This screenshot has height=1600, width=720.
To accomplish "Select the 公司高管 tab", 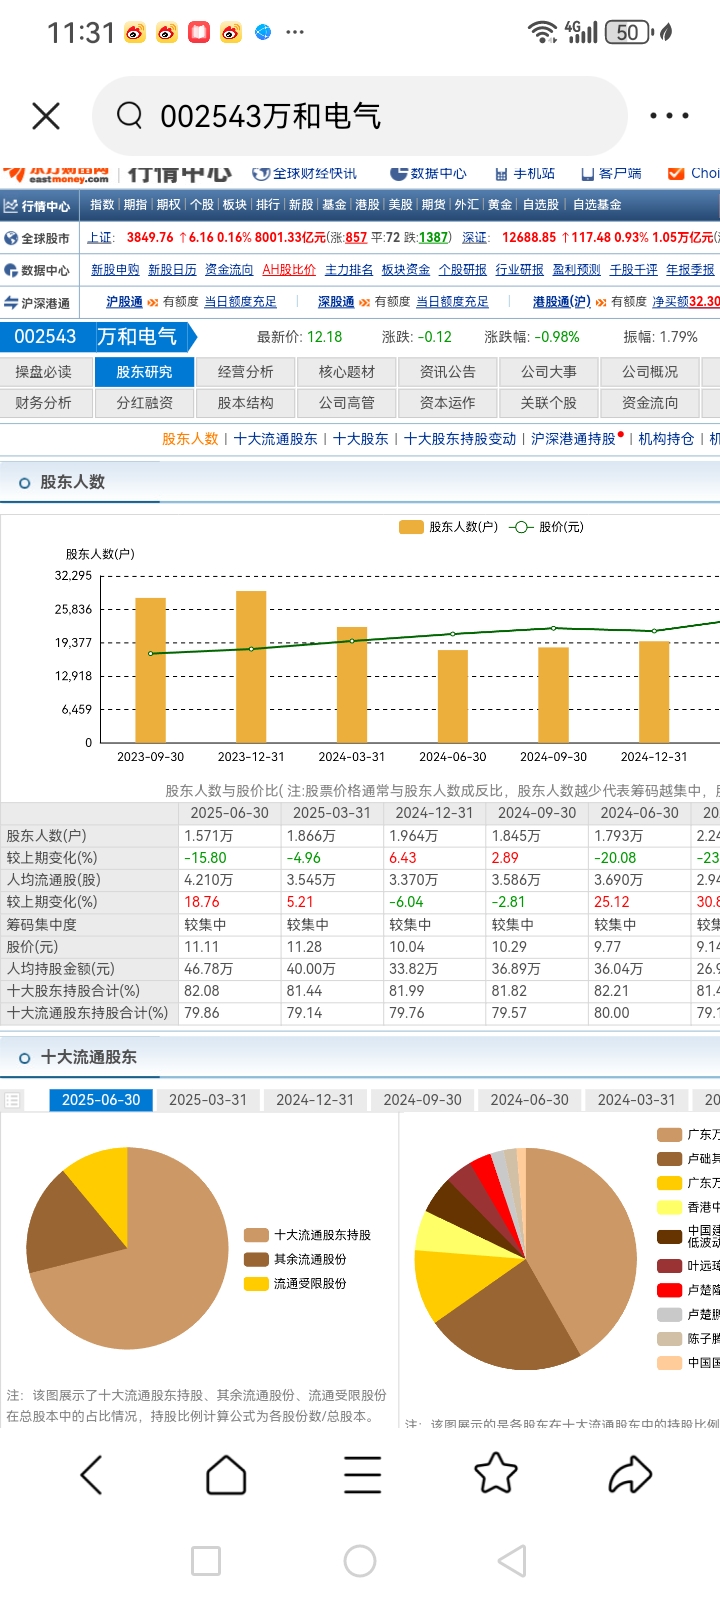I will [x=346, y=403].
